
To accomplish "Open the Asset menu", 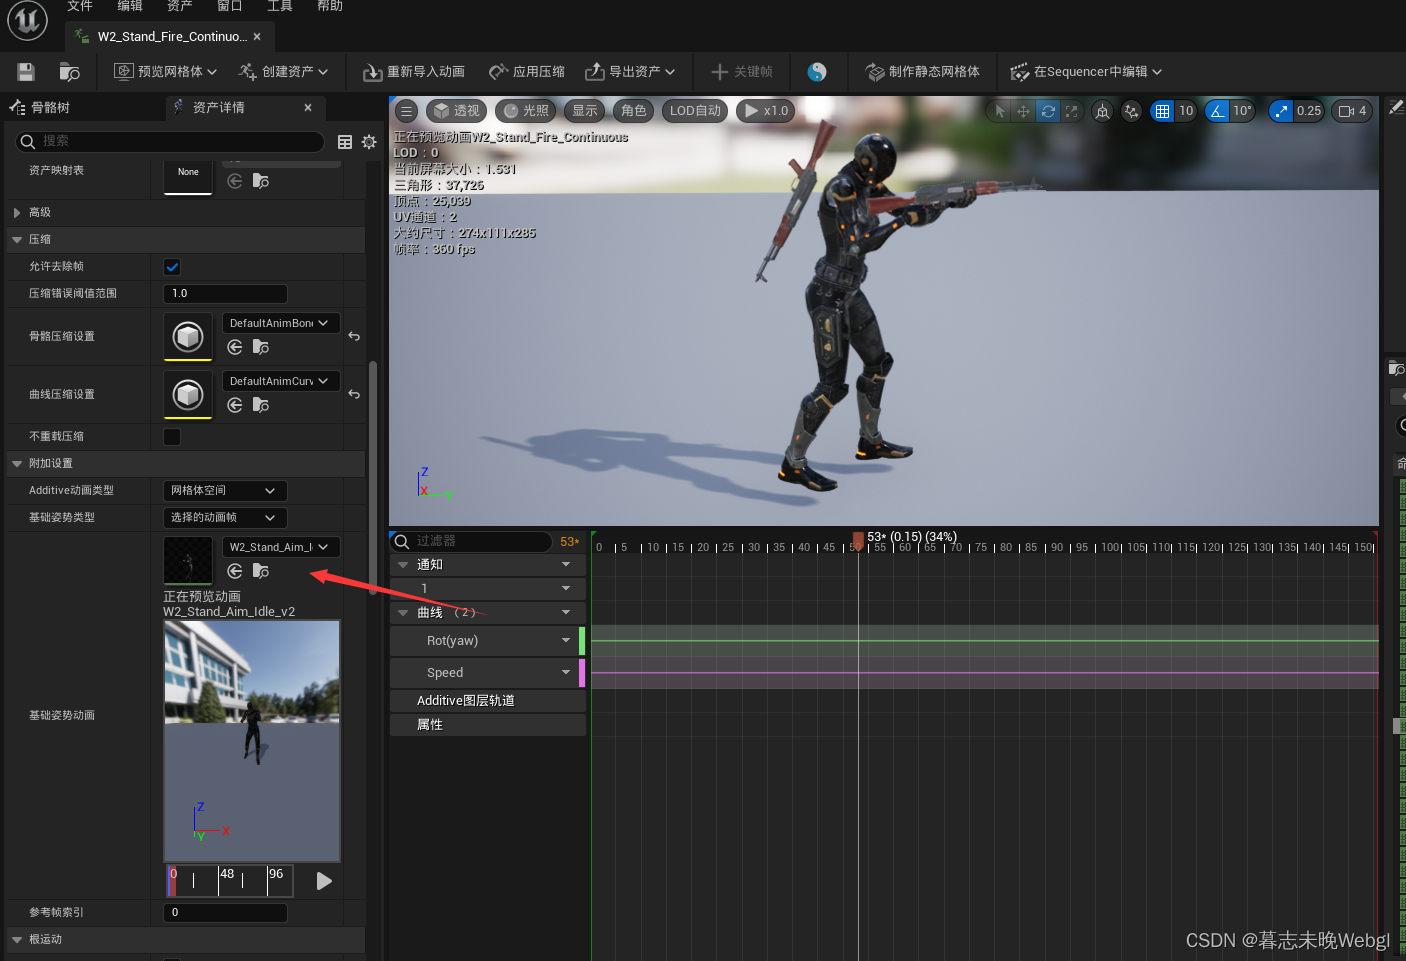I will pyautogui.click(x=180, y=6).
